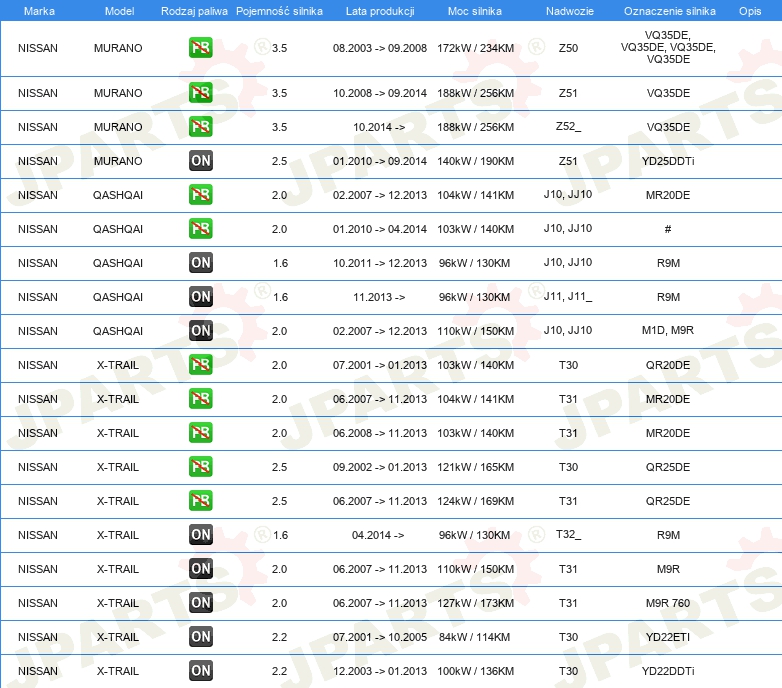
Task: Click the diesel icon in M9R 760 row
Action: (201, 603)
